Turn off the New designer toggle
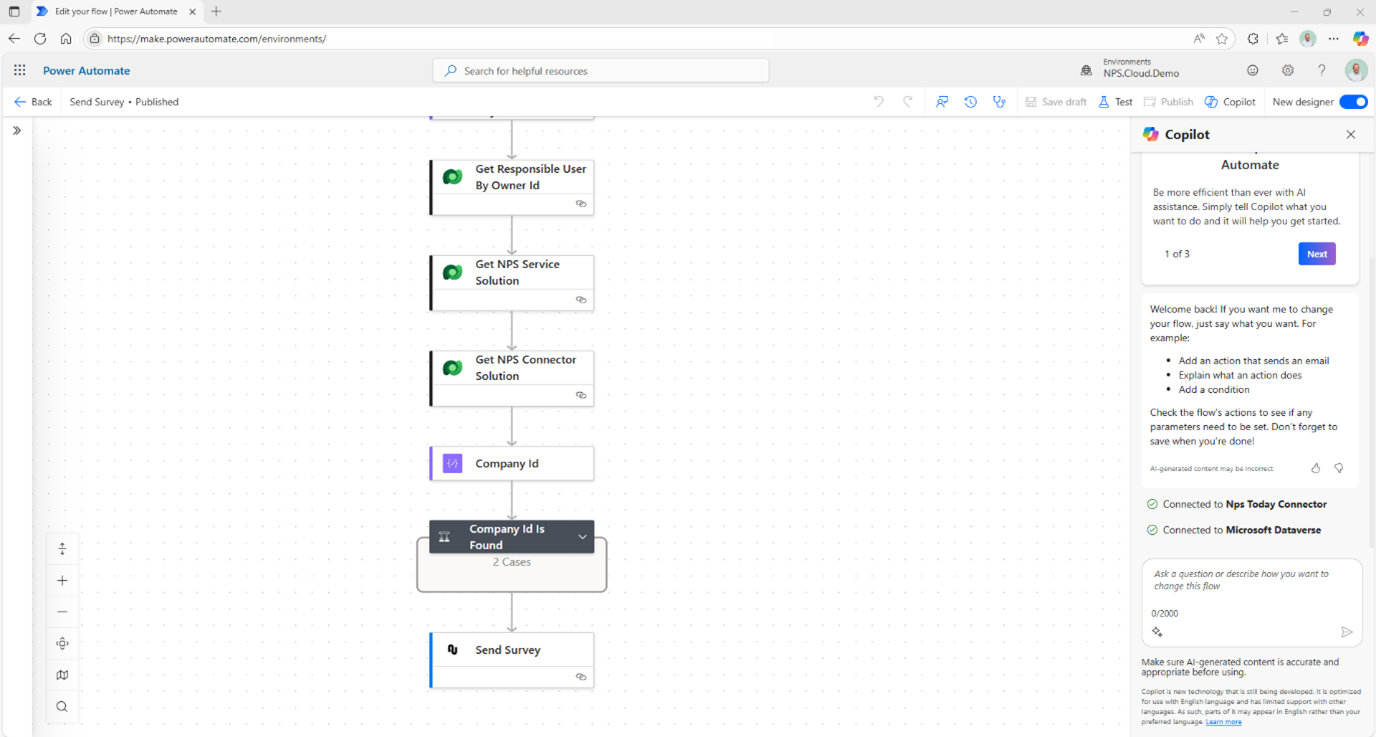The height and width of the screenshot is (737, 1376). (x=1353, y=102)
